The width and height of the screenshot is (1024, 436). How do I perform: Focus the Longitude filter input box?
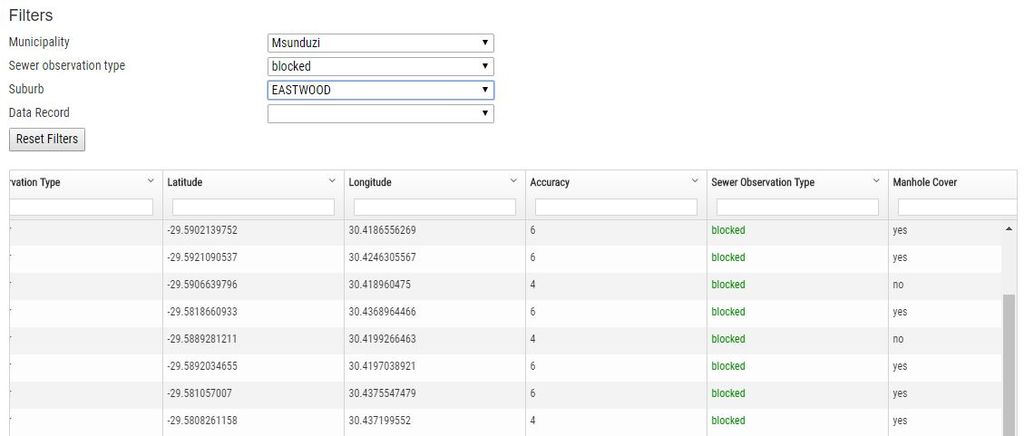(x=434, y=207)
